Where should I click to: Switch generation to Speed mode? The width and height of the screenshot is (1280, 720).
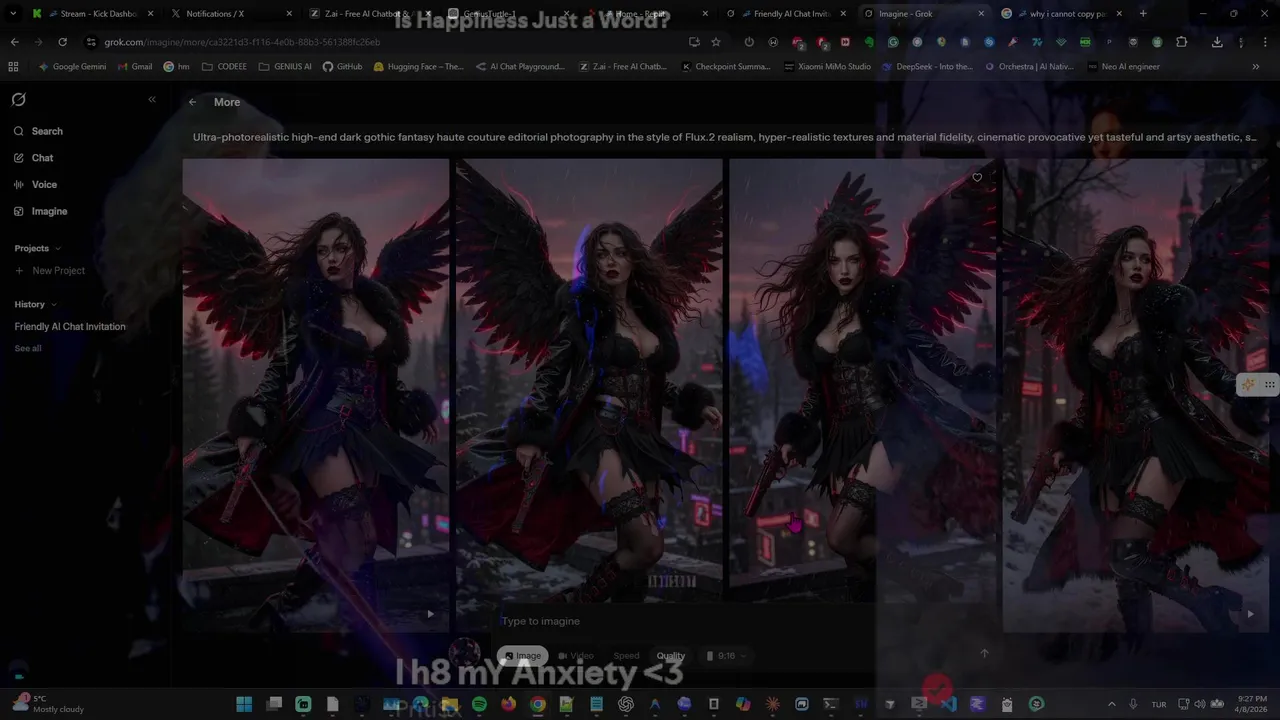pyautogui.click(x=626, y=656)
